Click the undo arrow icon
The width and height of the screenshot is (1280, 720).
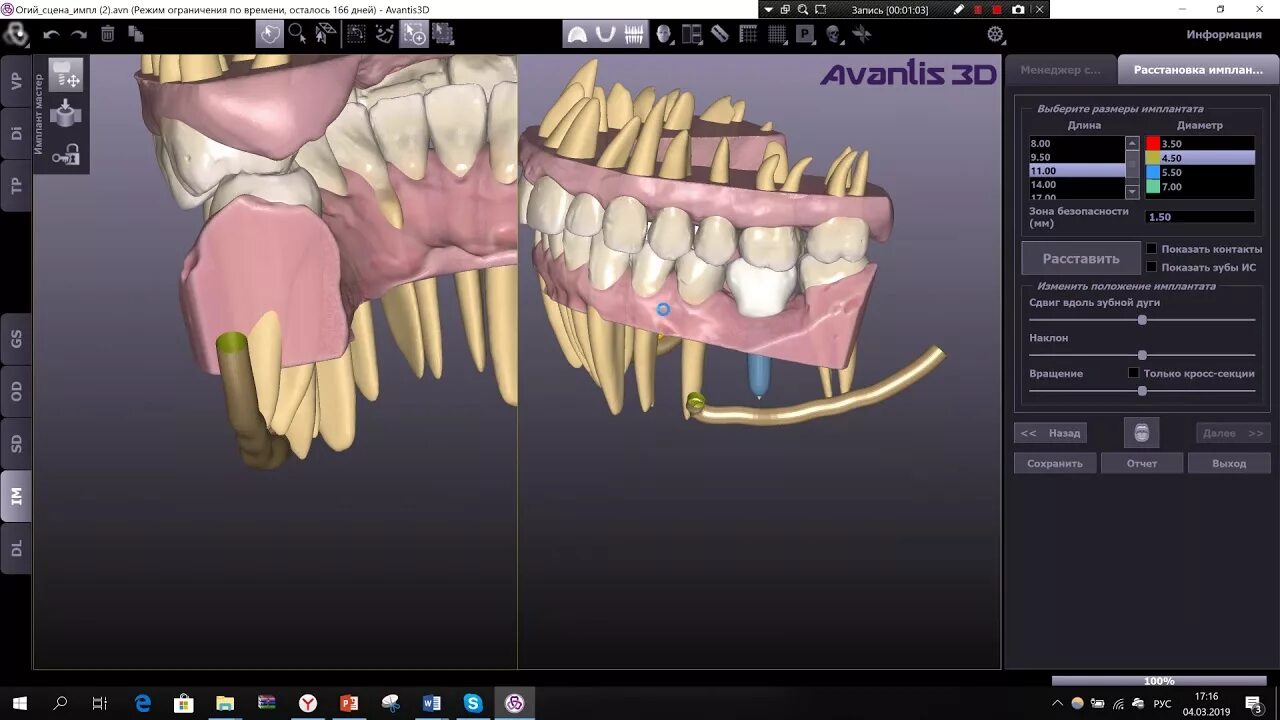point(51,34)
